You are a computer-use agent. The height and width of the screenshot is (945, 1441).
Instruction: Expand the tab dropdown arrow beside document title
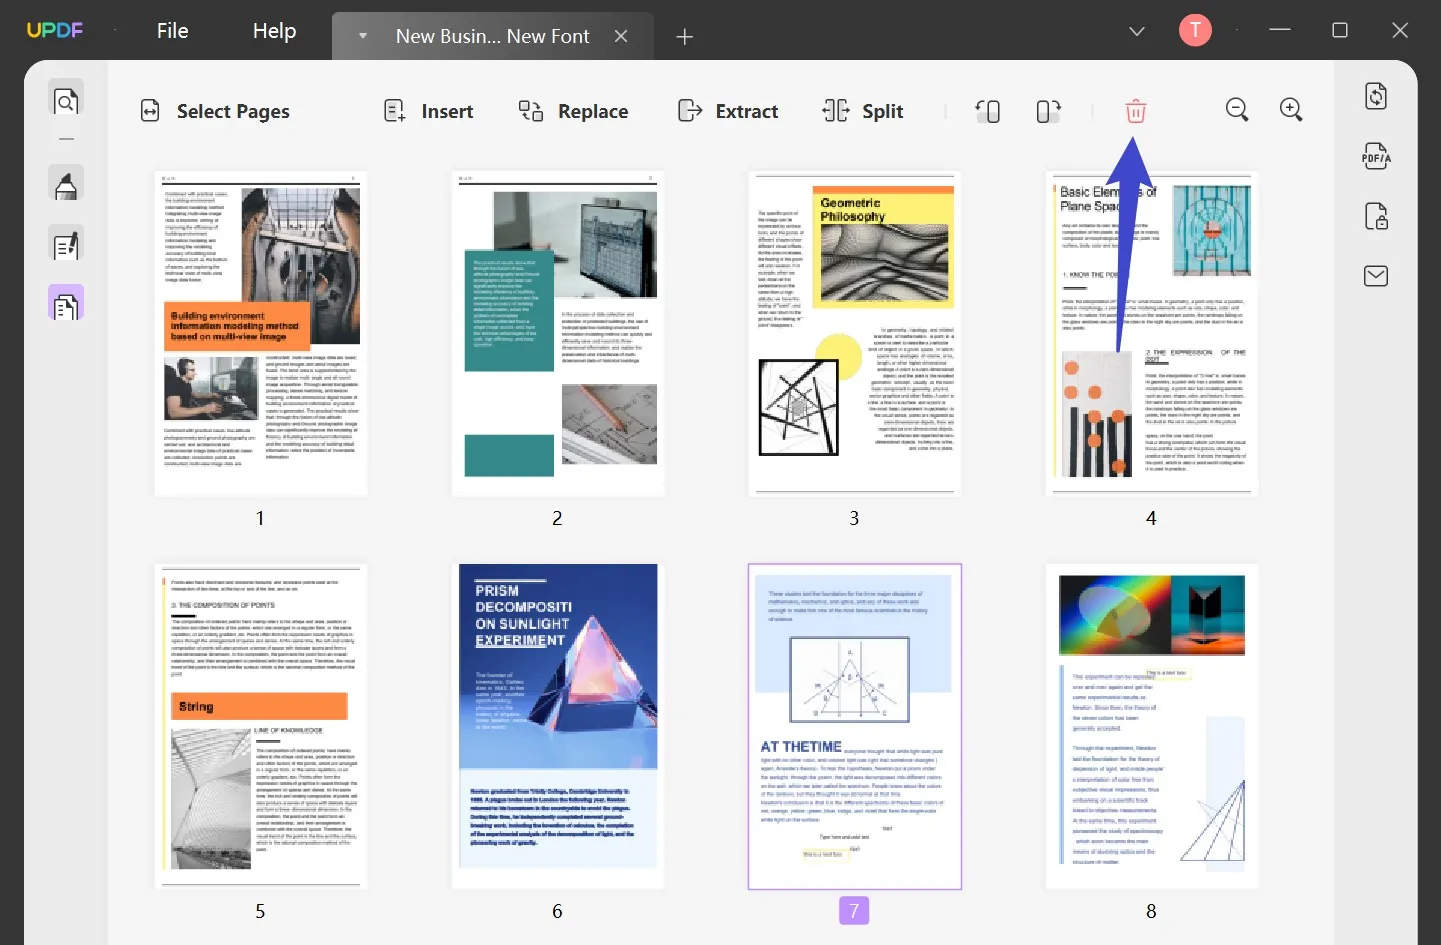pos(363,36)
